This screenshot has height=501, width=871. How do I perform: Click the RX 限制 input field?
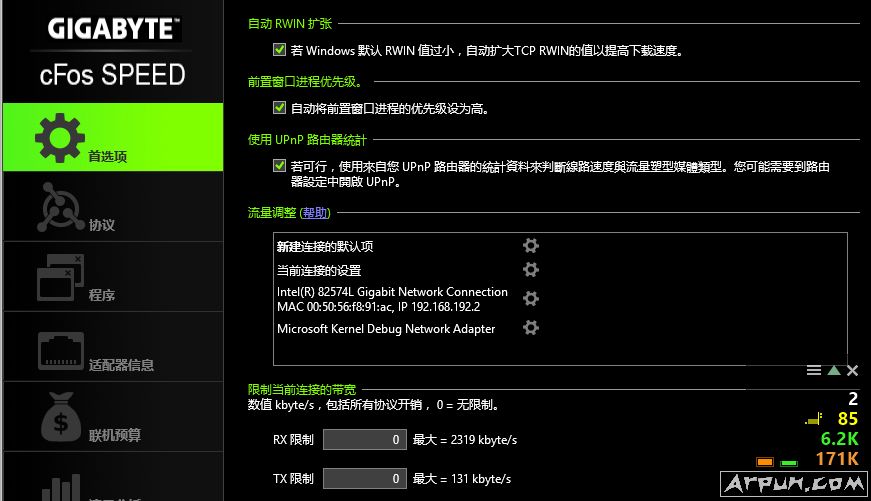tap(364, 439)
